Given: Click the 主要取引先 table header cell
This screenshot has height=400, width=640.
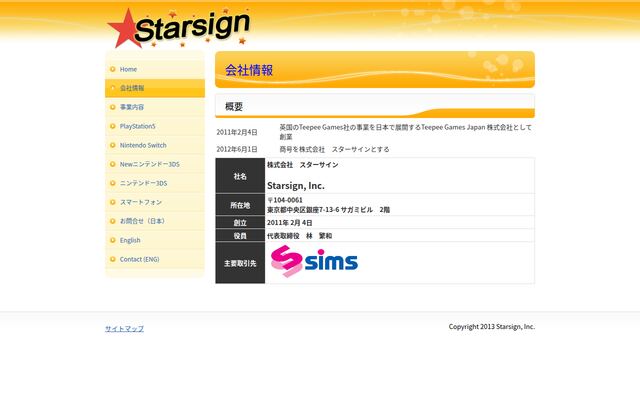Looking at the screenshot, I should click(240, 263).
